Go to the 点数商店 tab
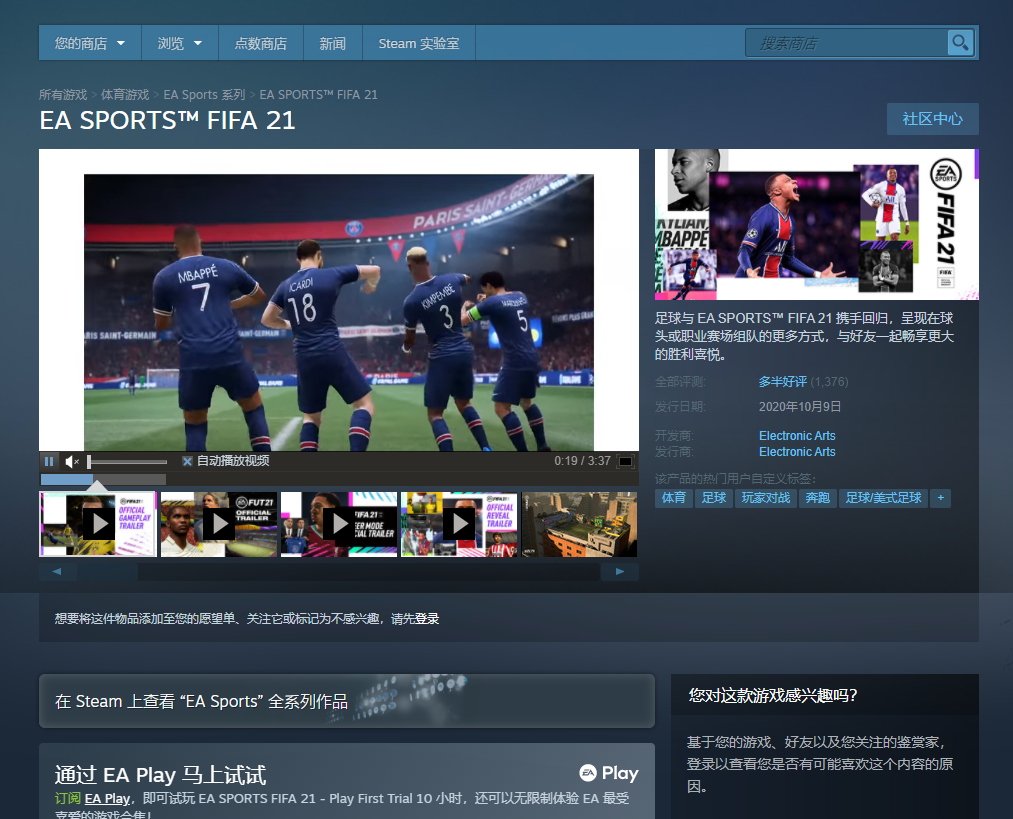 click(260, 43)
